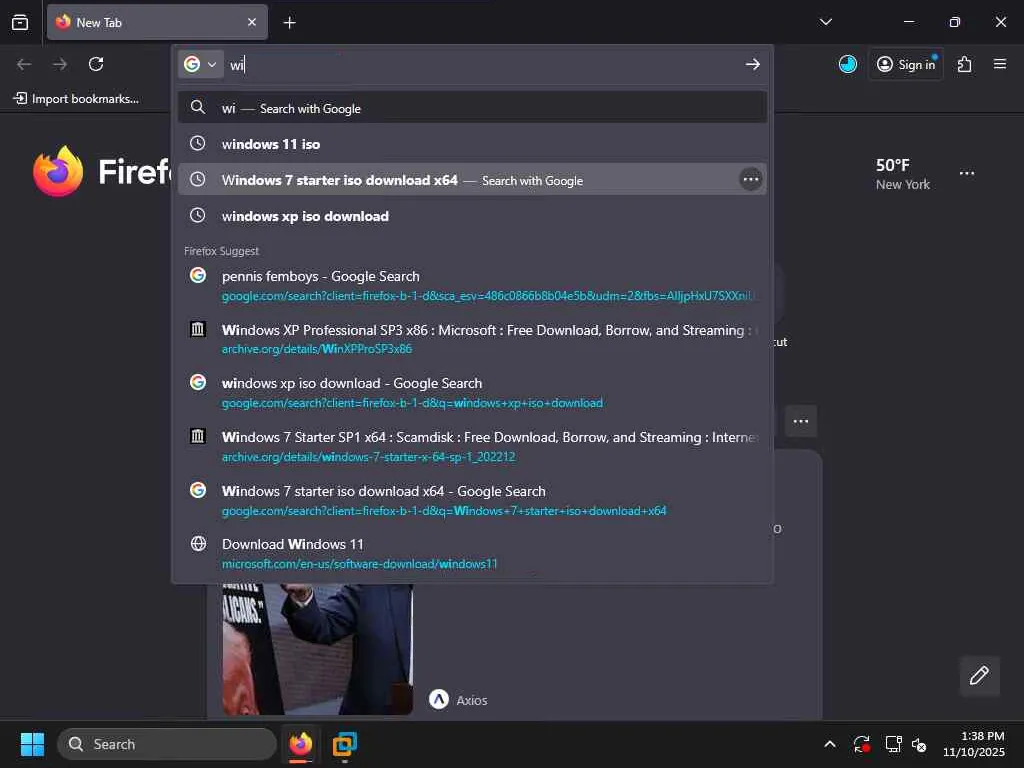Click the sync status tray icon
The image size is (1024, 768).
[x=861, y=744]
